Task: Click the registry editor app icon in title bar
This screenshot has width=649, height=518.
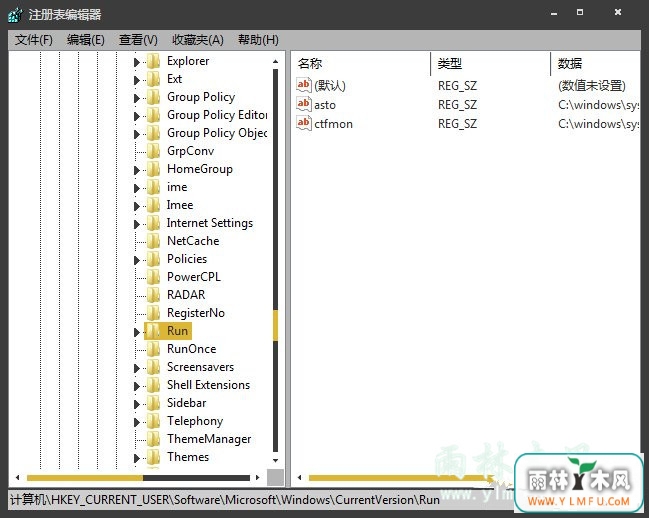Action: coord(15,15)
